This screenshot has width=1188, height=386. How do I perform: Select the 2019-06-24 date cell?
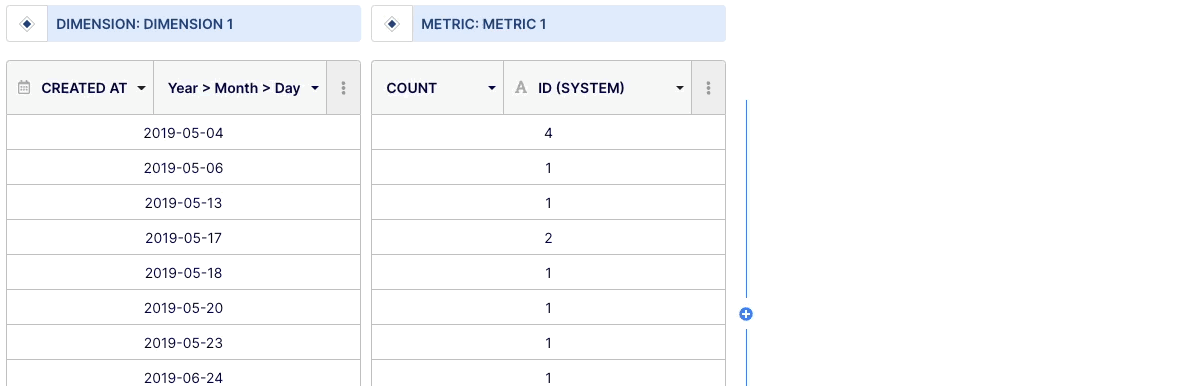pos(183,373)
